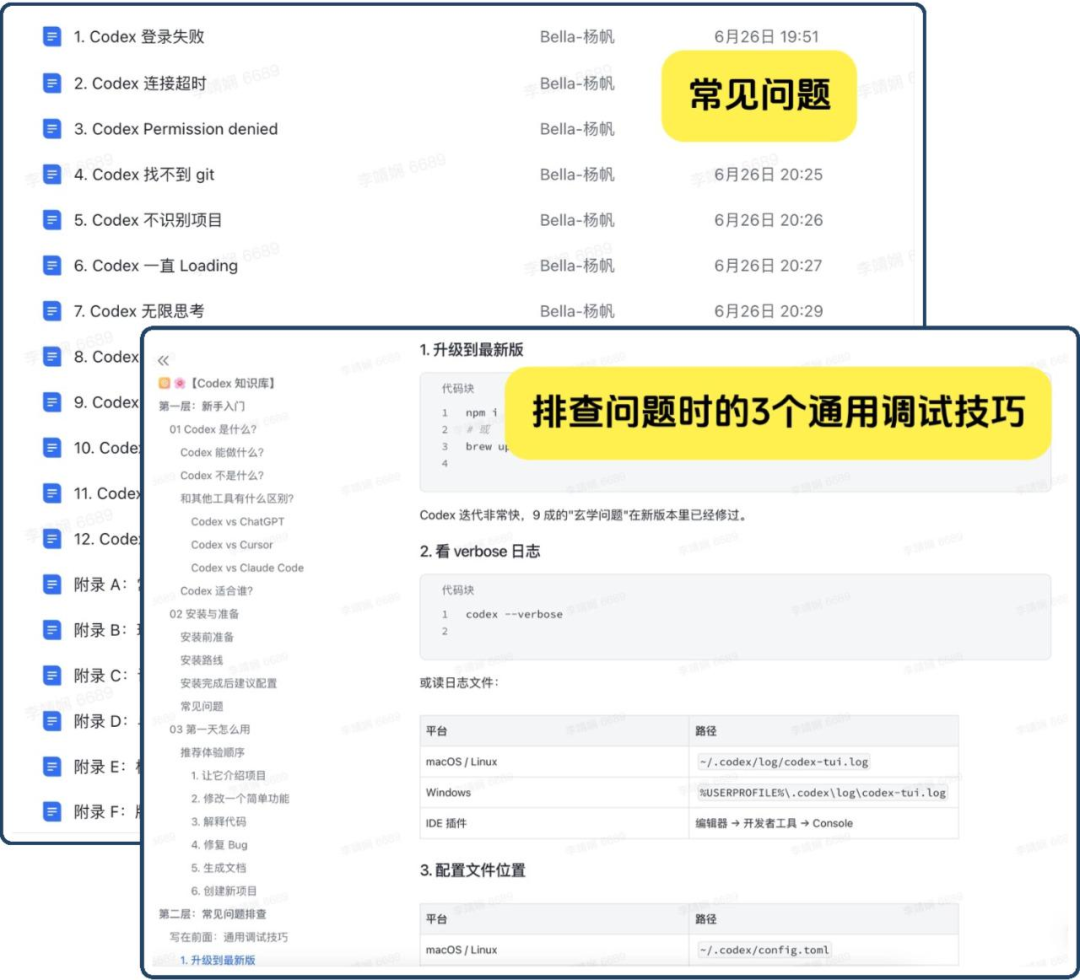Screen dimensions: 1080x980
Task: Jump to outline entry "Codex vs Claude Code"
Action: tap(247, 567)
